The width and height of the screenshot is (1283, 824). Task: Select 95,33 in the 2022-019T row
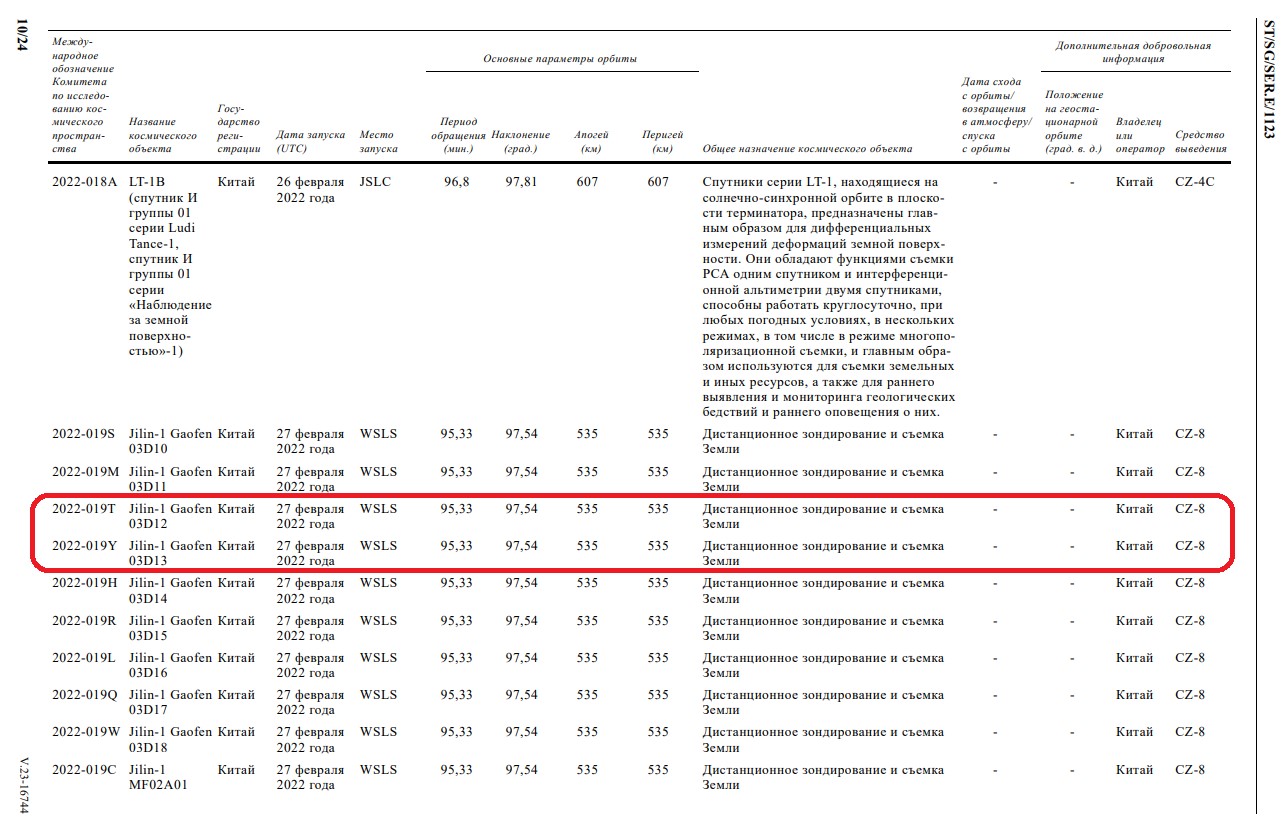[x=456, y=508]
